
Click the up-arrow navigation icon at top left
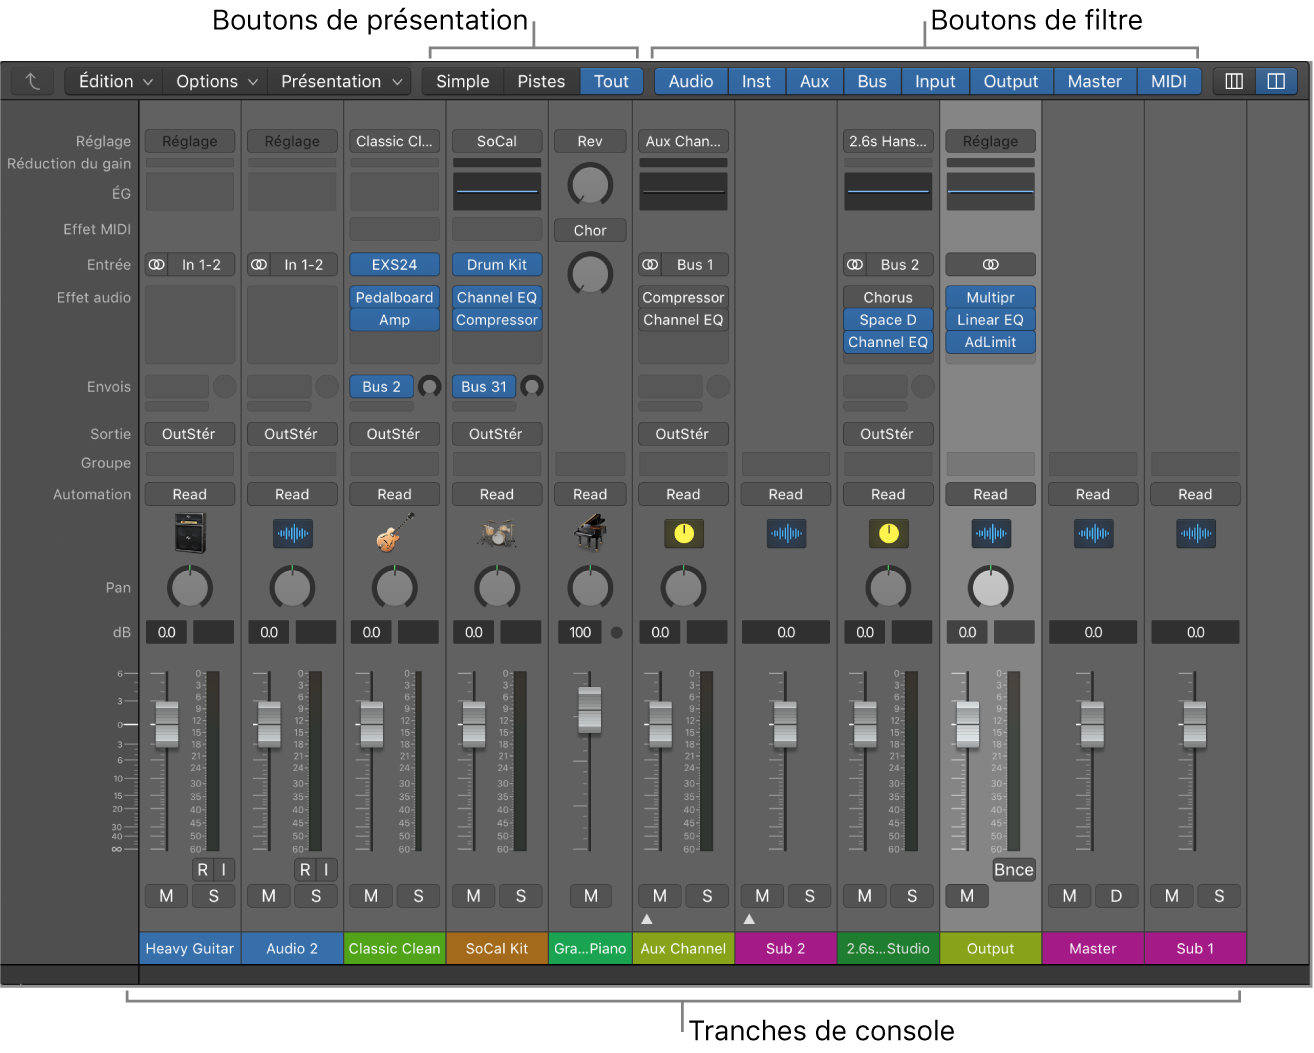31,80
